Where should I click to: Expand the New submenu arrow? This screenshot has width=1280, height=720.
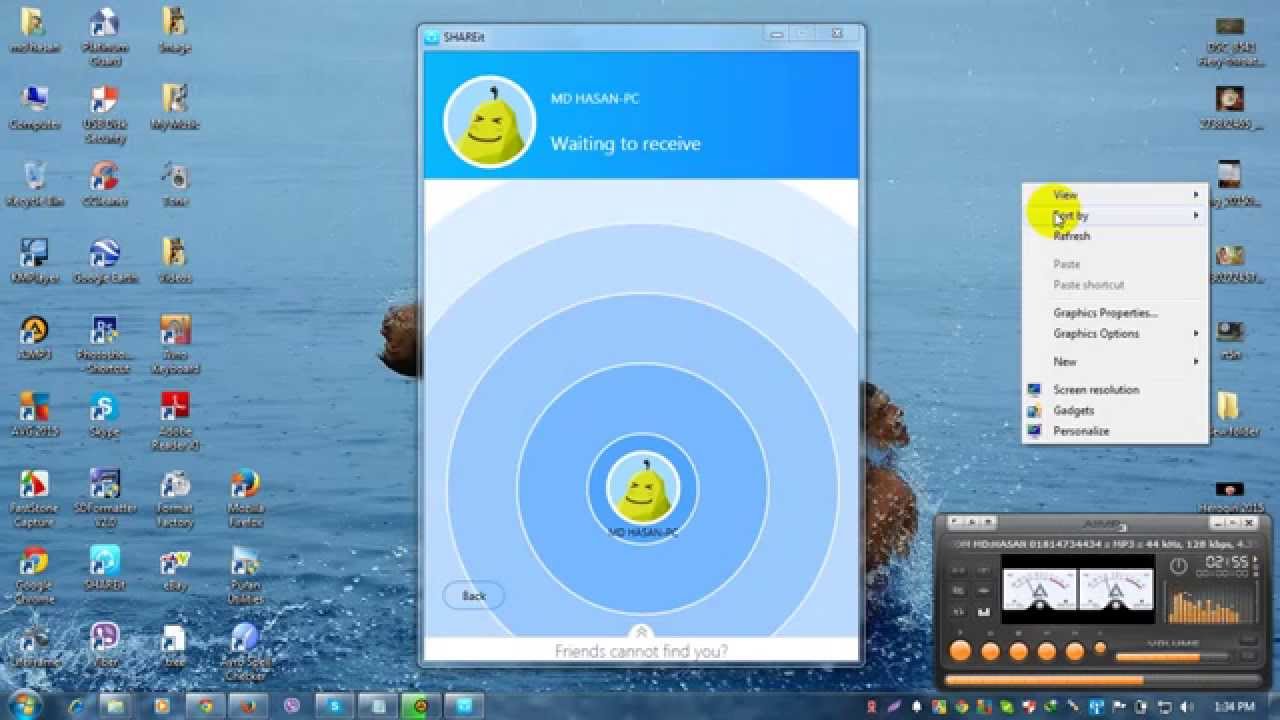point(1196,362)
